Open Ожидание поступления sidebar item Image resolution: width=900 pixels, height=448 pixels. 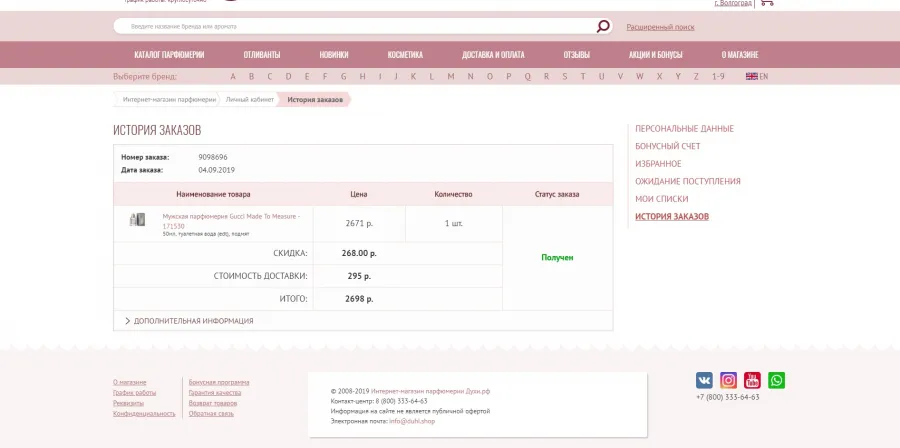click(688, 181)
